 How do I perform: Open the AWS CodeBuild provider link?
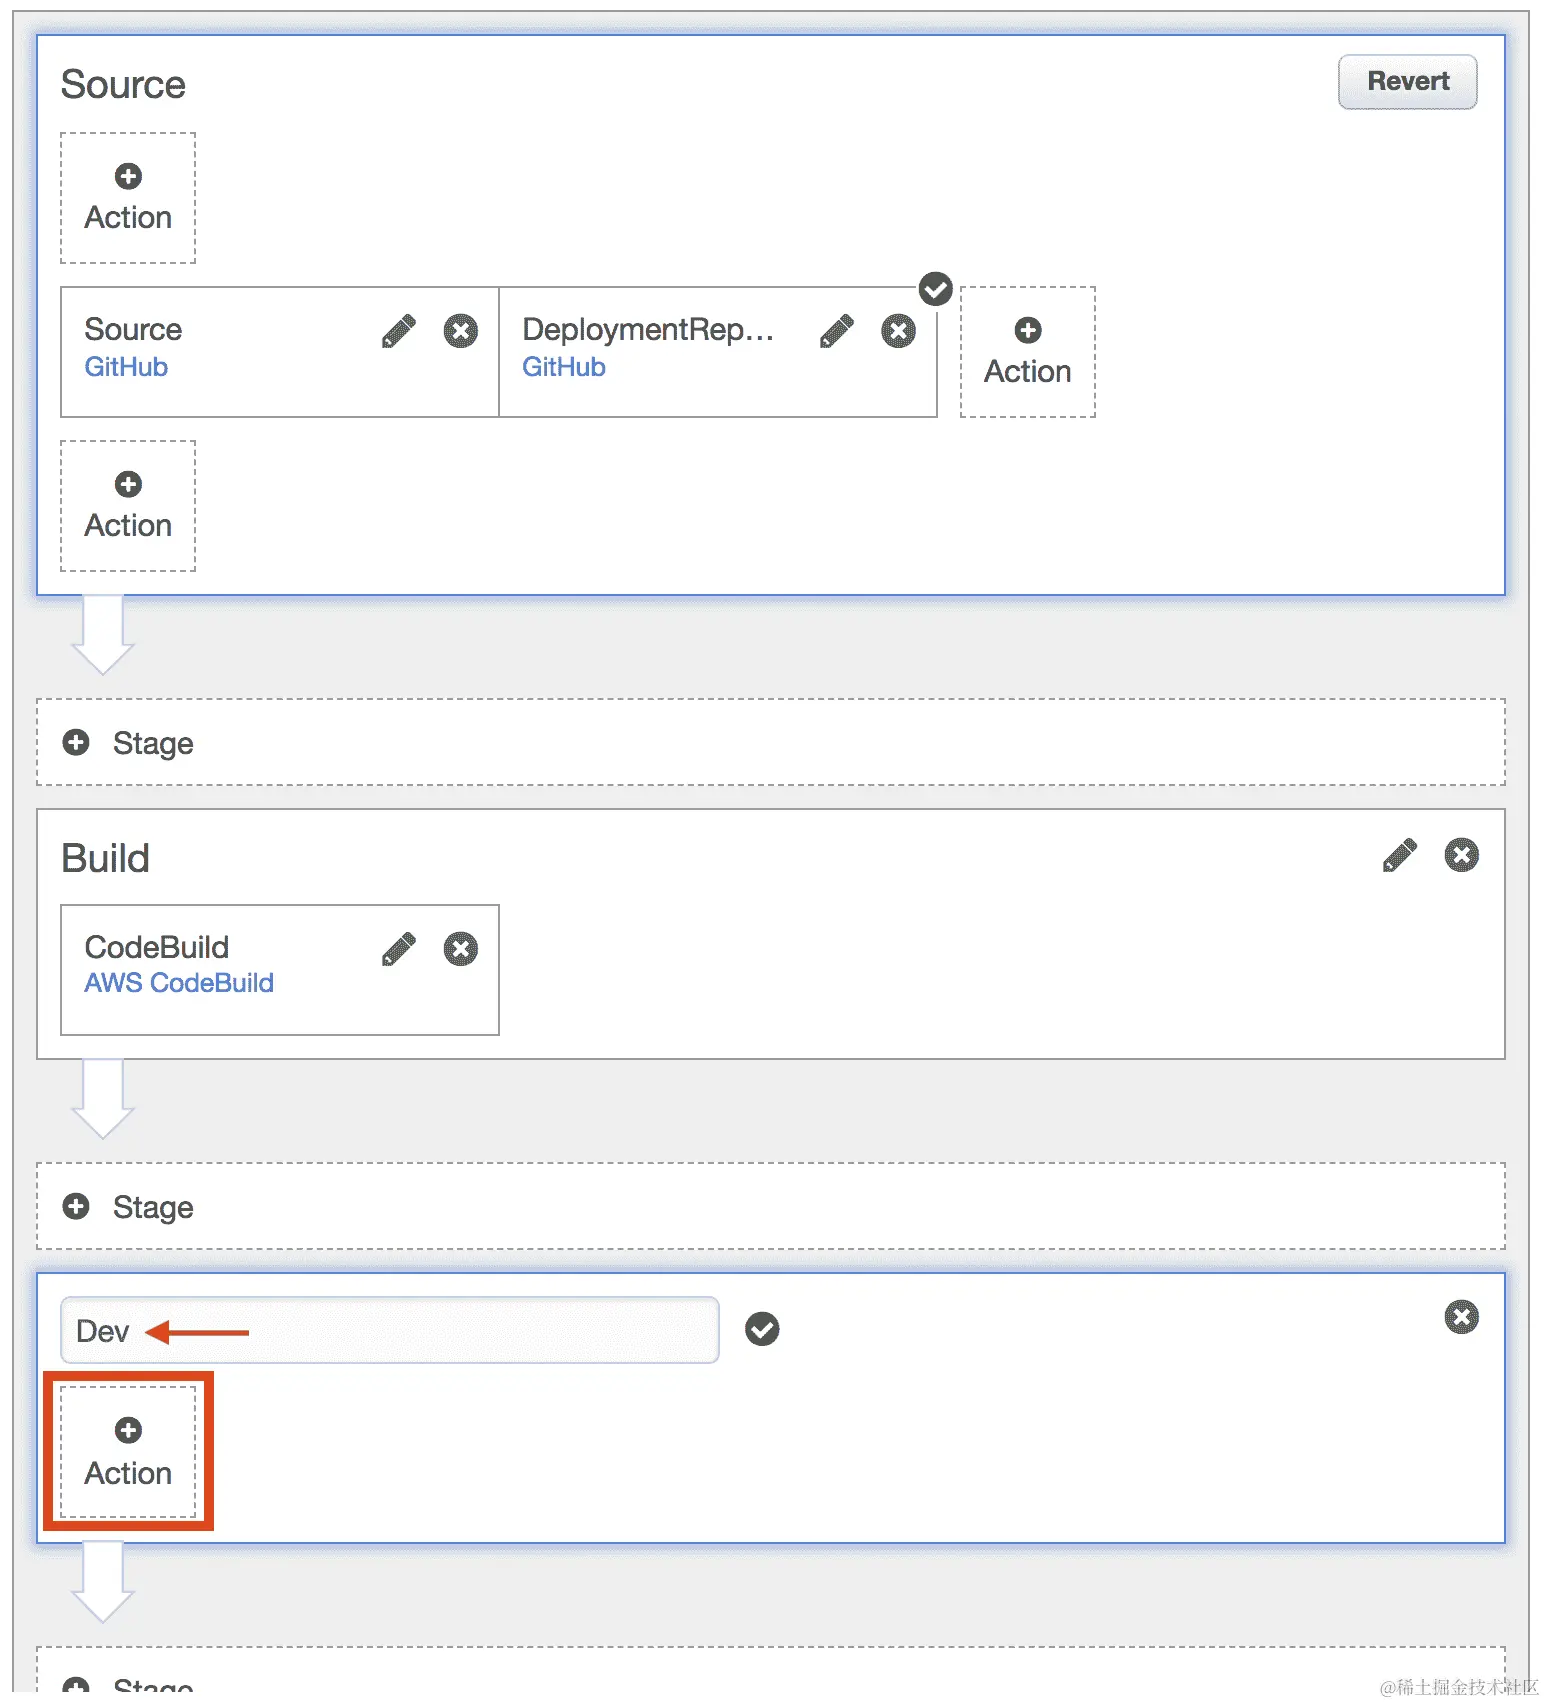click(179, 983)
